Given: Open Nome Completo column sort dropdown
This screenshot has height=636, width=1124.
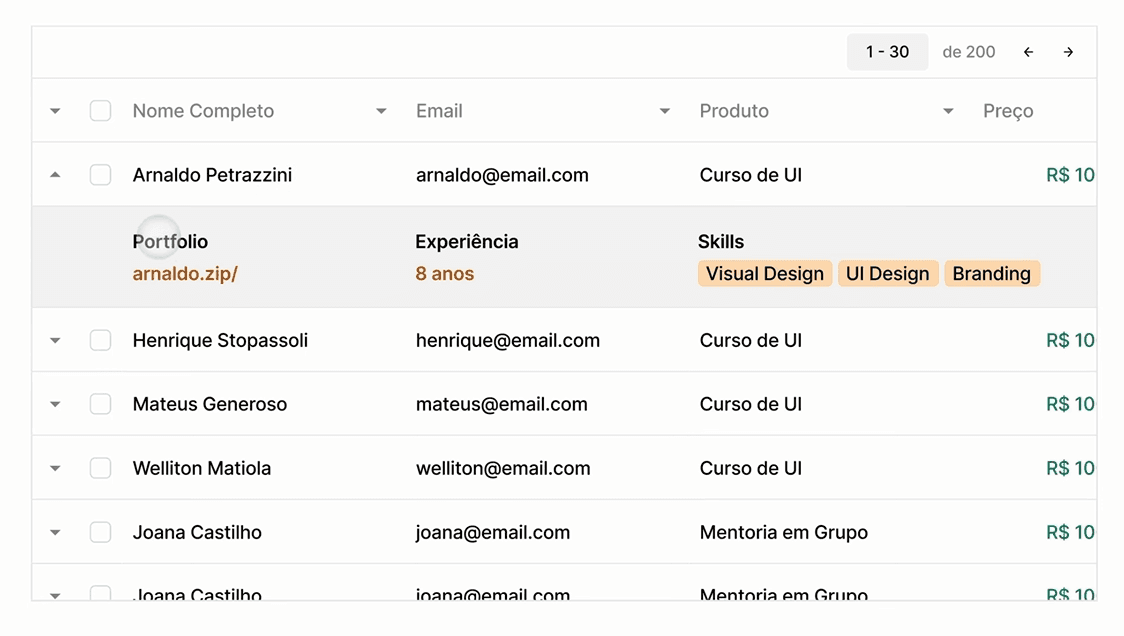Looking at the screenshot, I should [381, 111].
